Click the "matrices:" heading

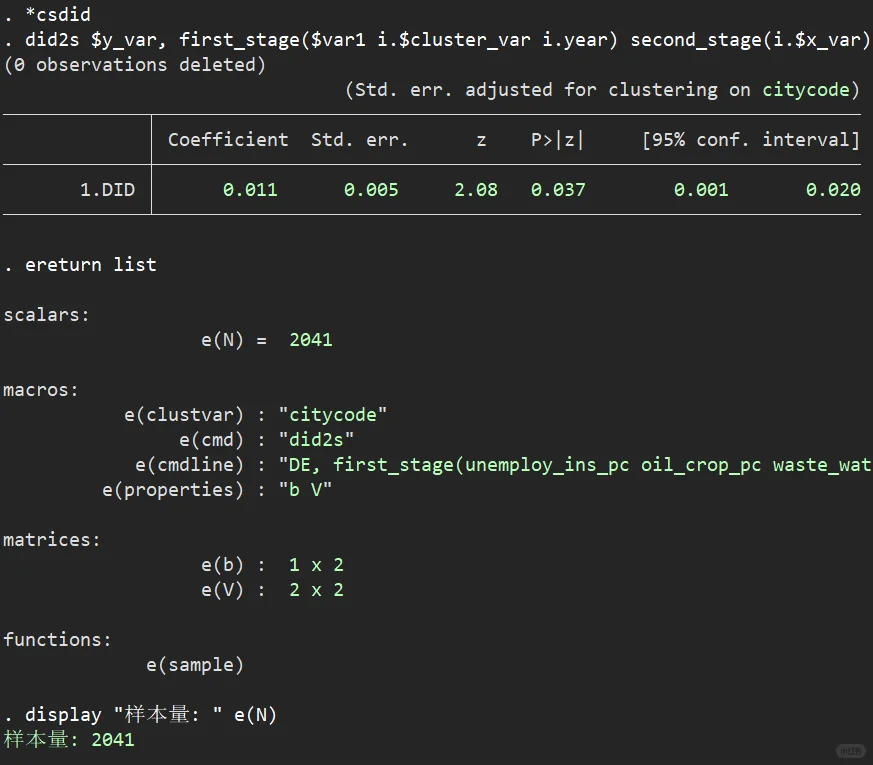coord(52,540)
